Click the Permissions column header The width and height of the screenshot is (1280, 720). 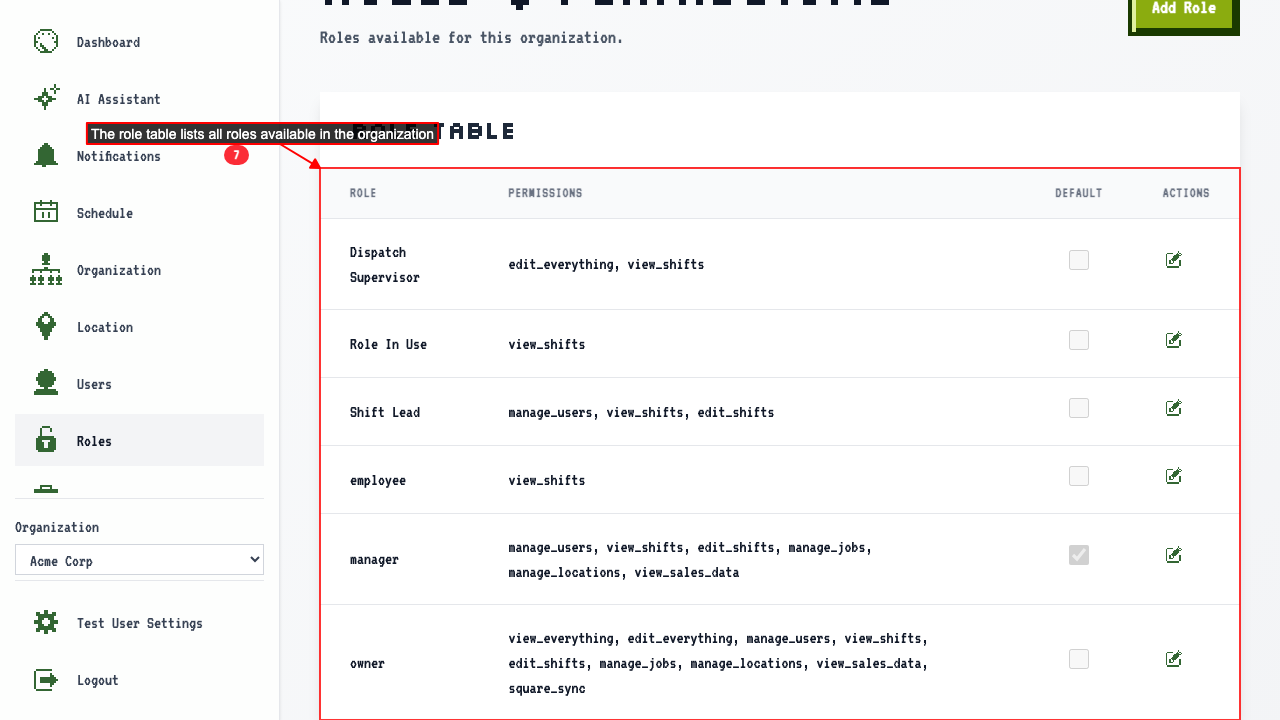[x=545, y=193]
